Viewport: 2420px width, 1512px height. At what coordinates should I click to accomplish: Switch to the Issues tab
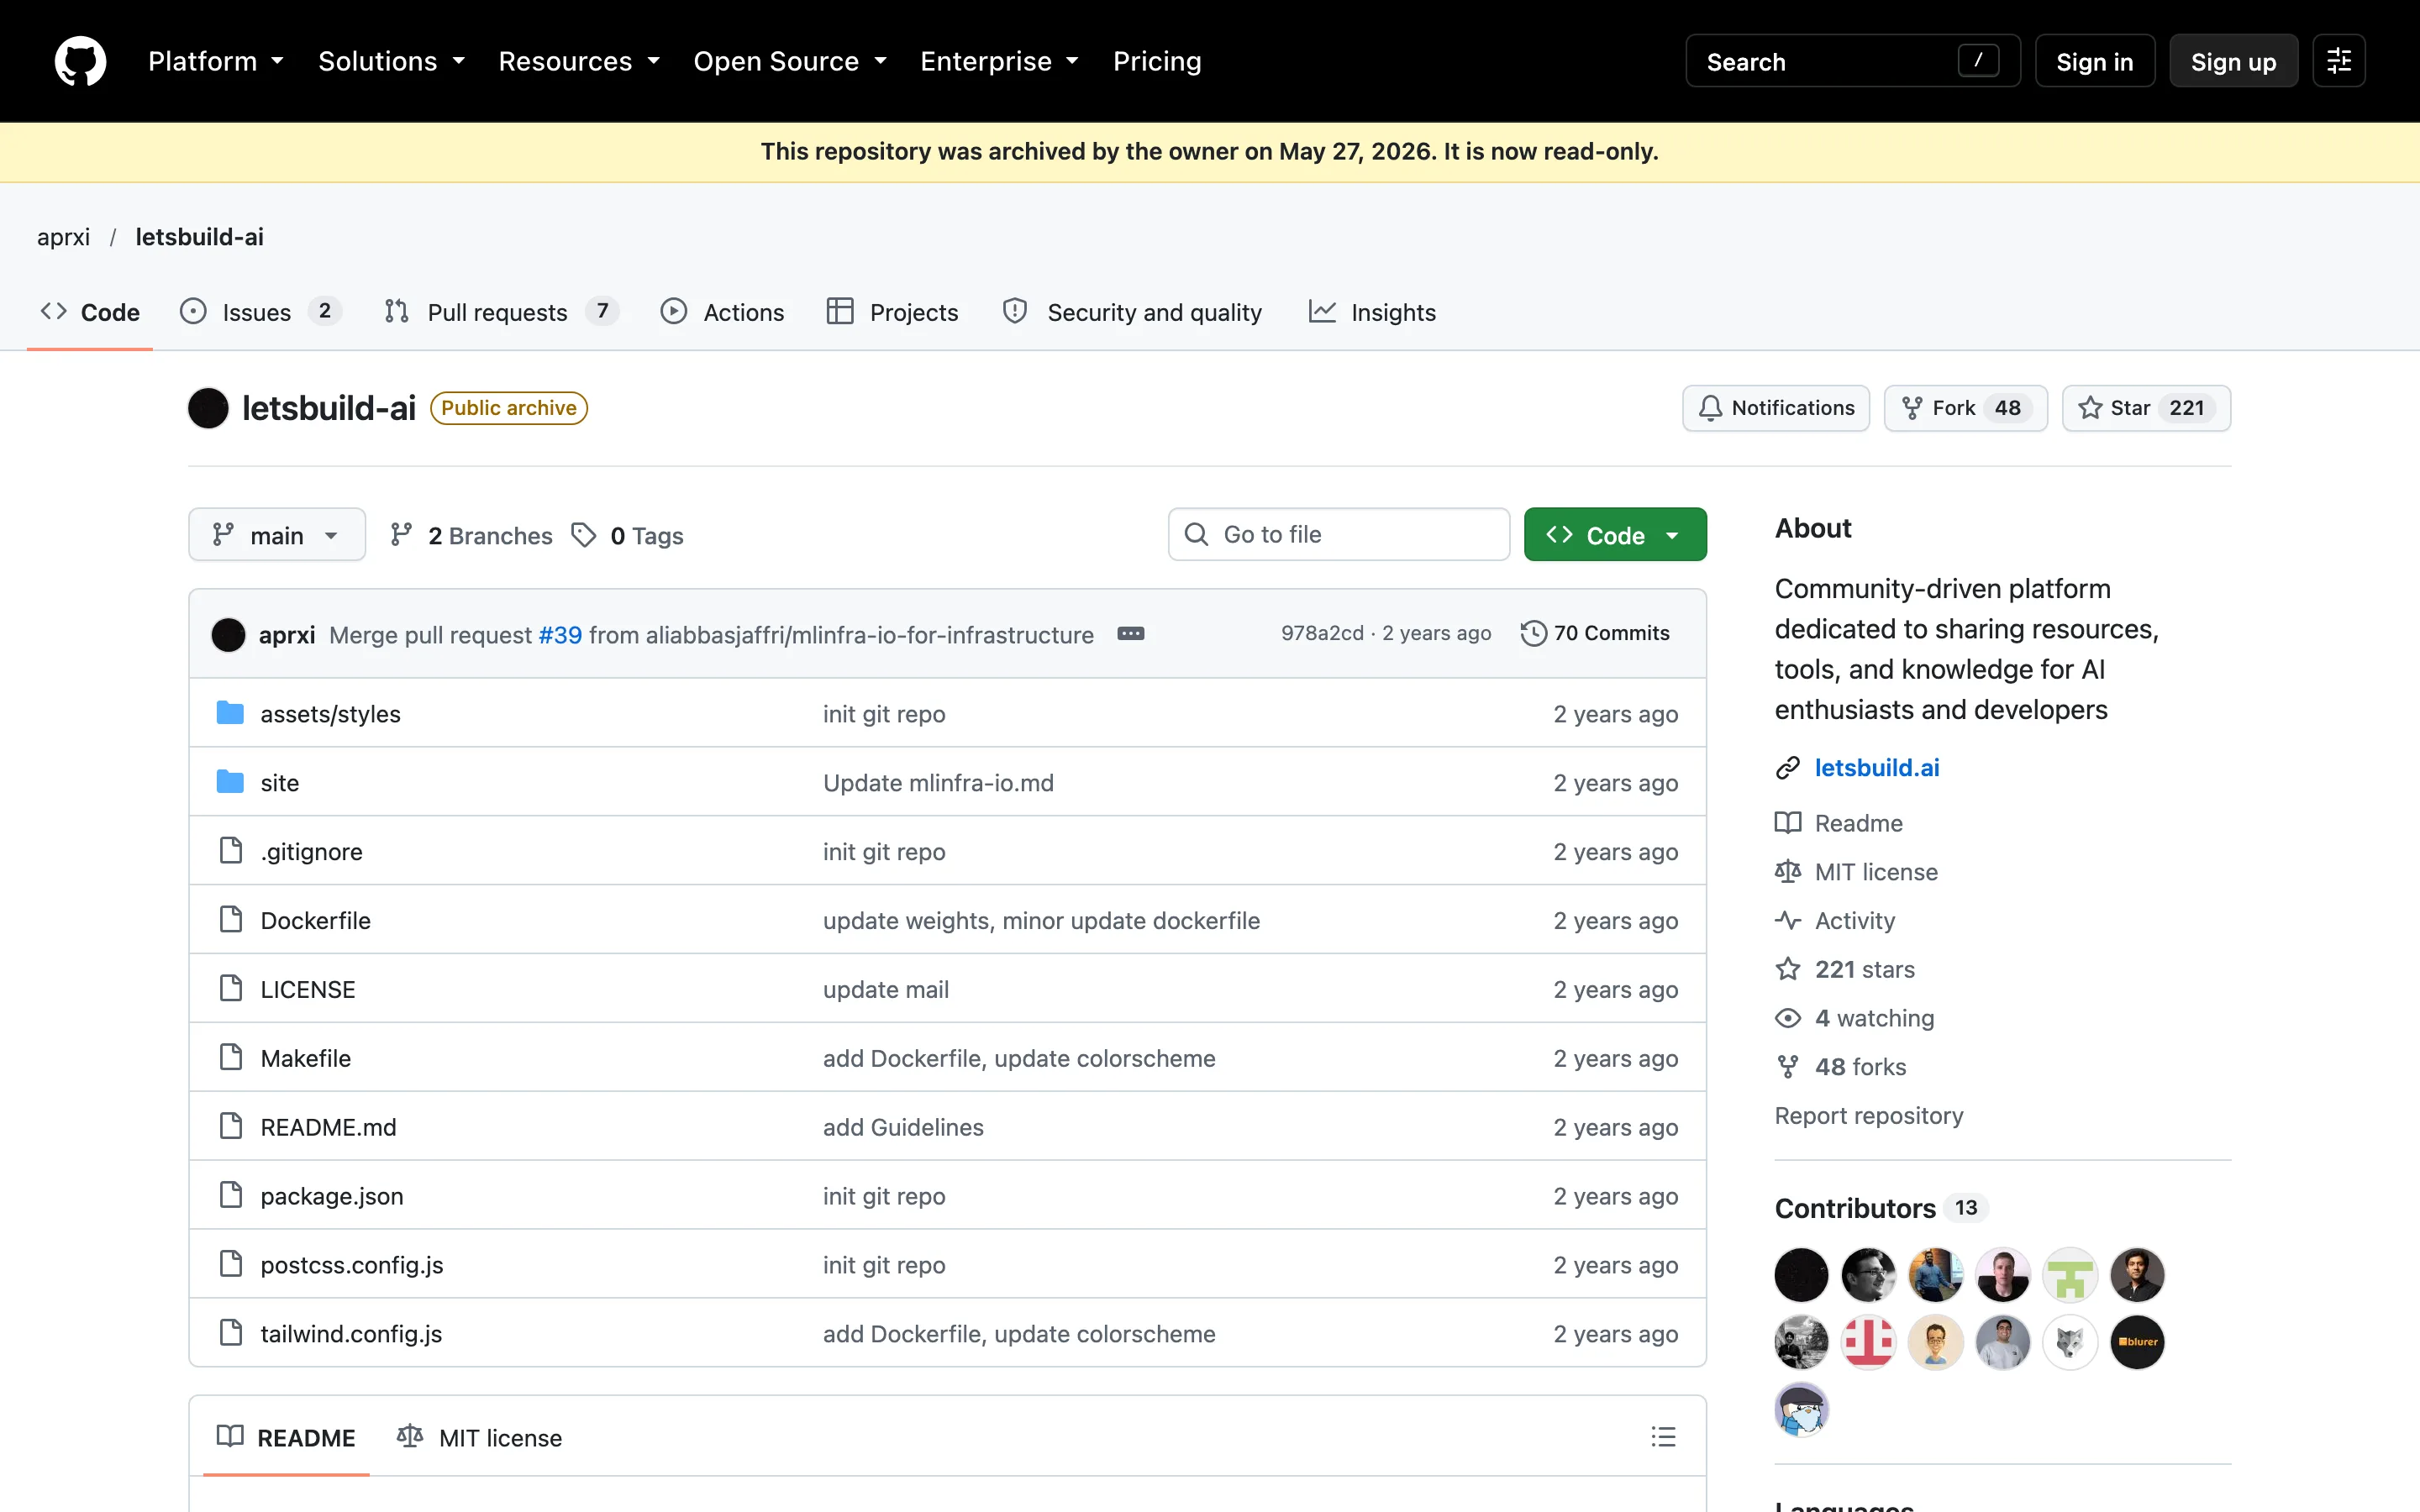pyautogui.click(x=261, y=312)
